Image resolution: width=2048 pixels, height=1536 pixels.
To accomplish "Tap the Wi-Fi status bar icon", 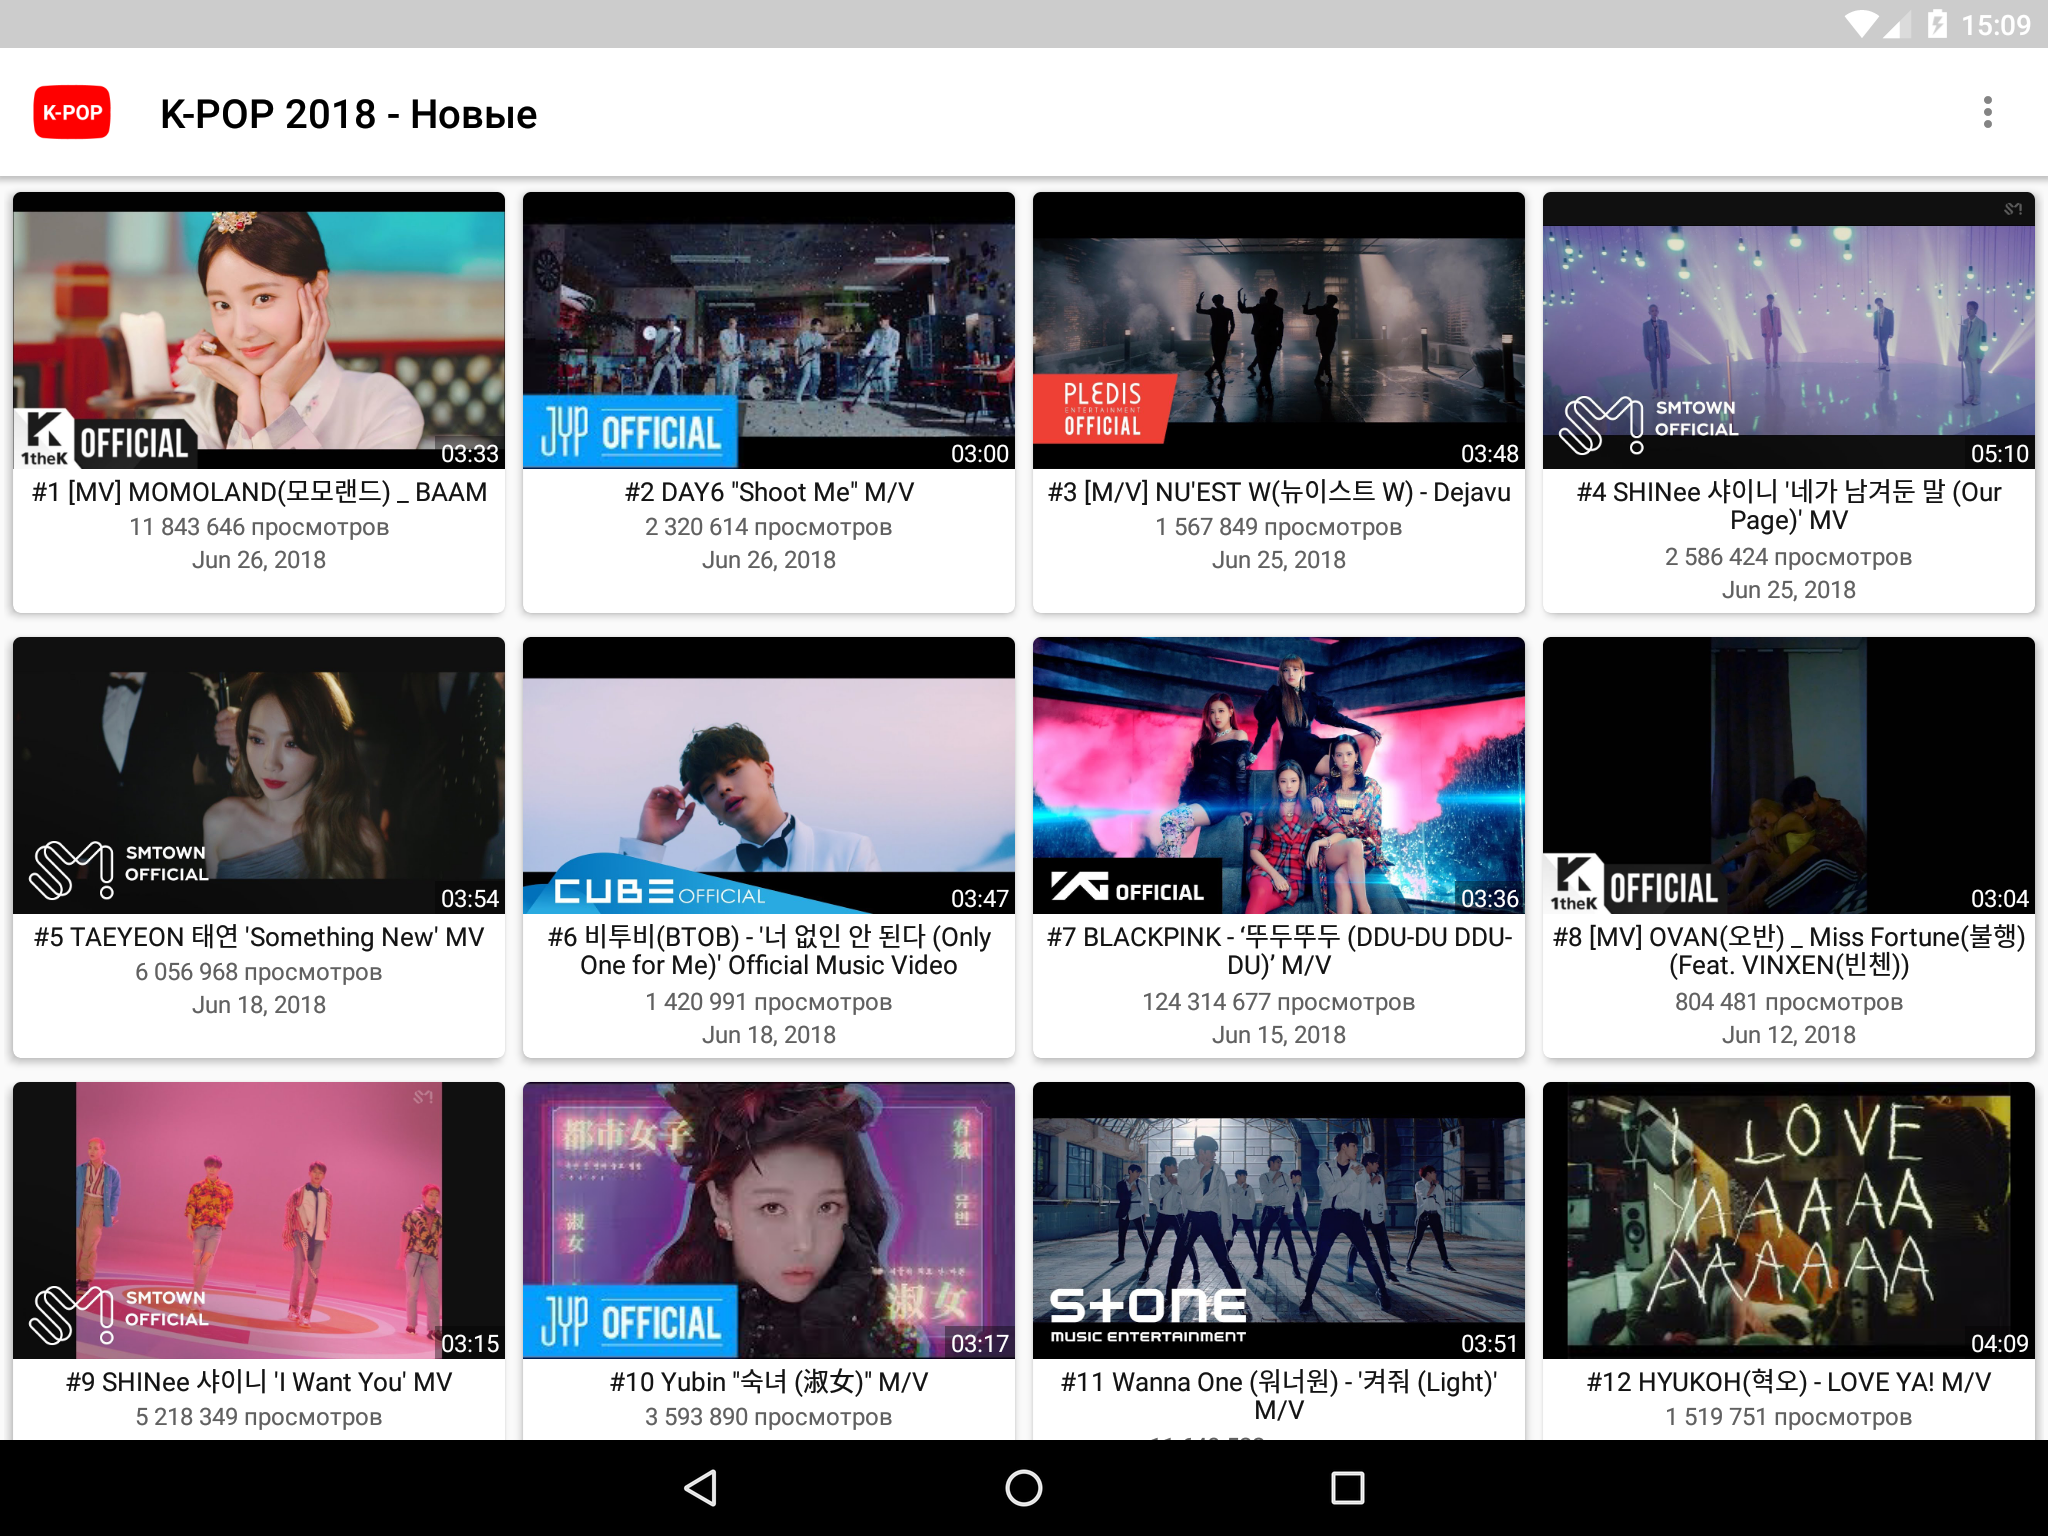I will tap(1861, 24).
